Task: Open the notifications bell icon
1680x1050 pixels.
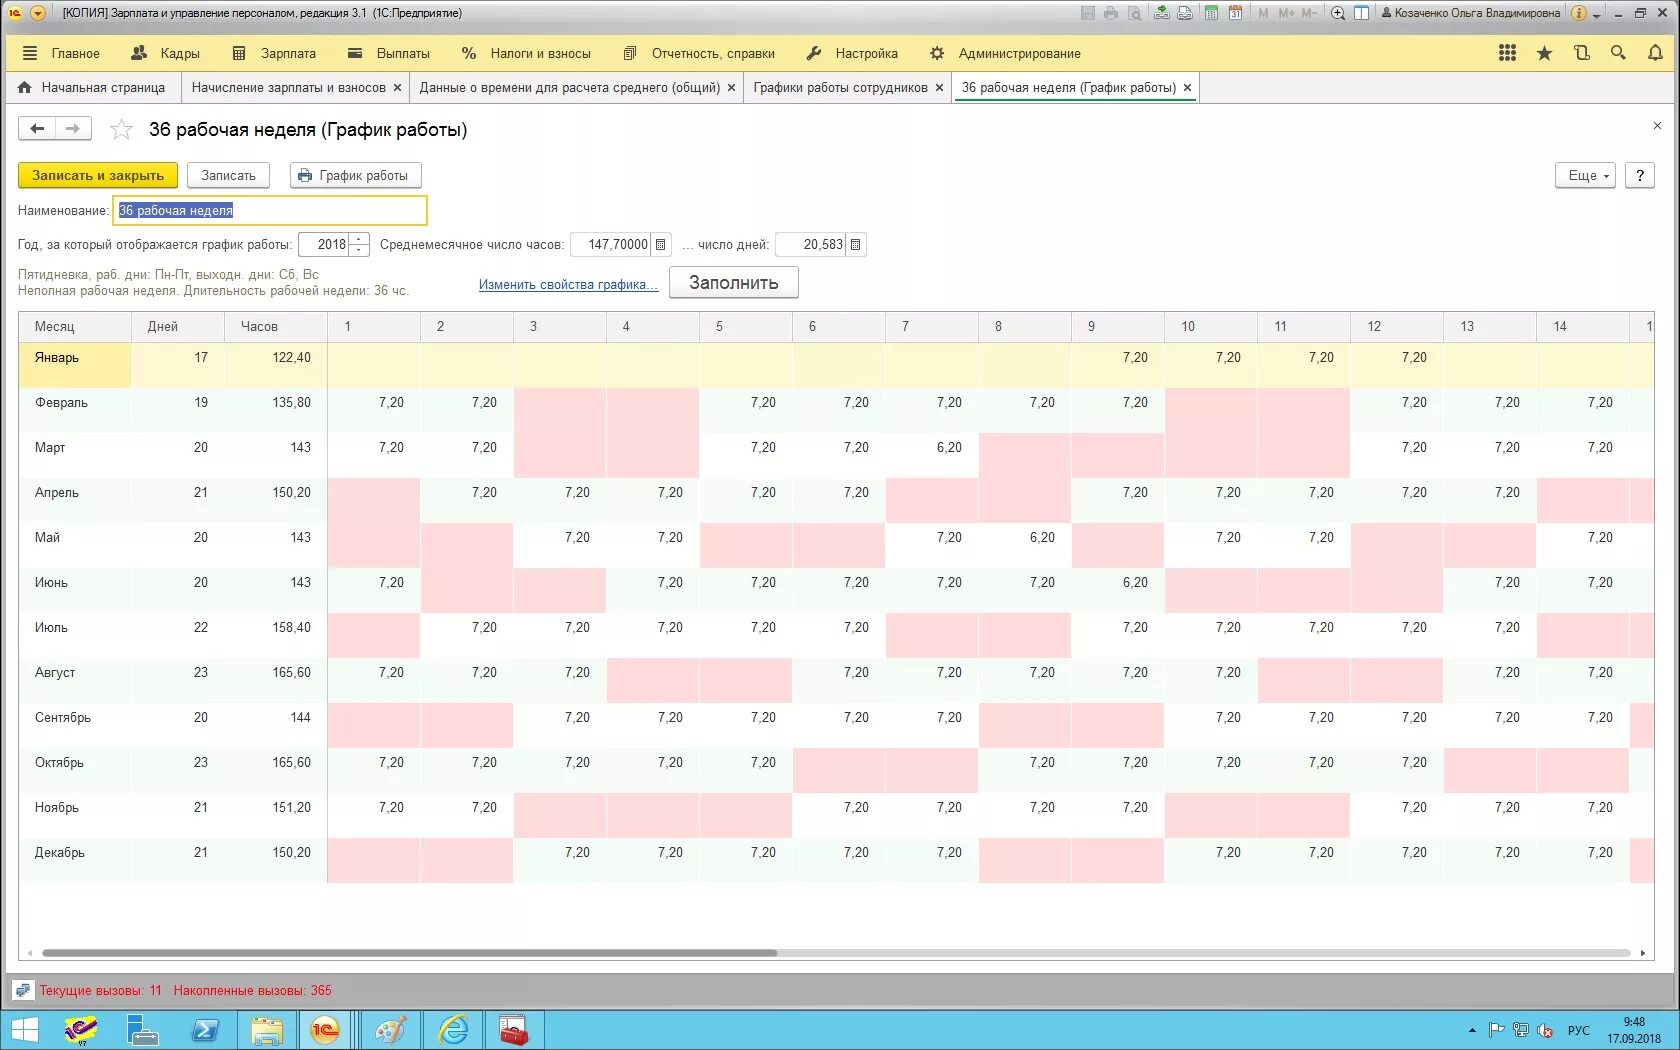Action: 1655,53
